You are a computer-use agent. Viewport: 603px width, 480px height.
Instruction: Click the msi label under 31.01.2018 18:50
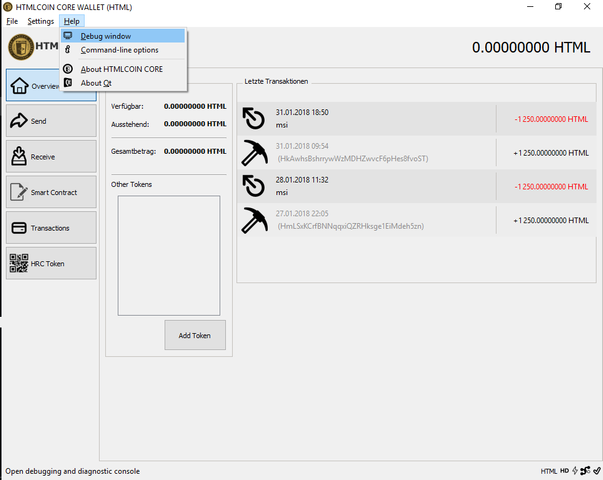coord(282,125)
